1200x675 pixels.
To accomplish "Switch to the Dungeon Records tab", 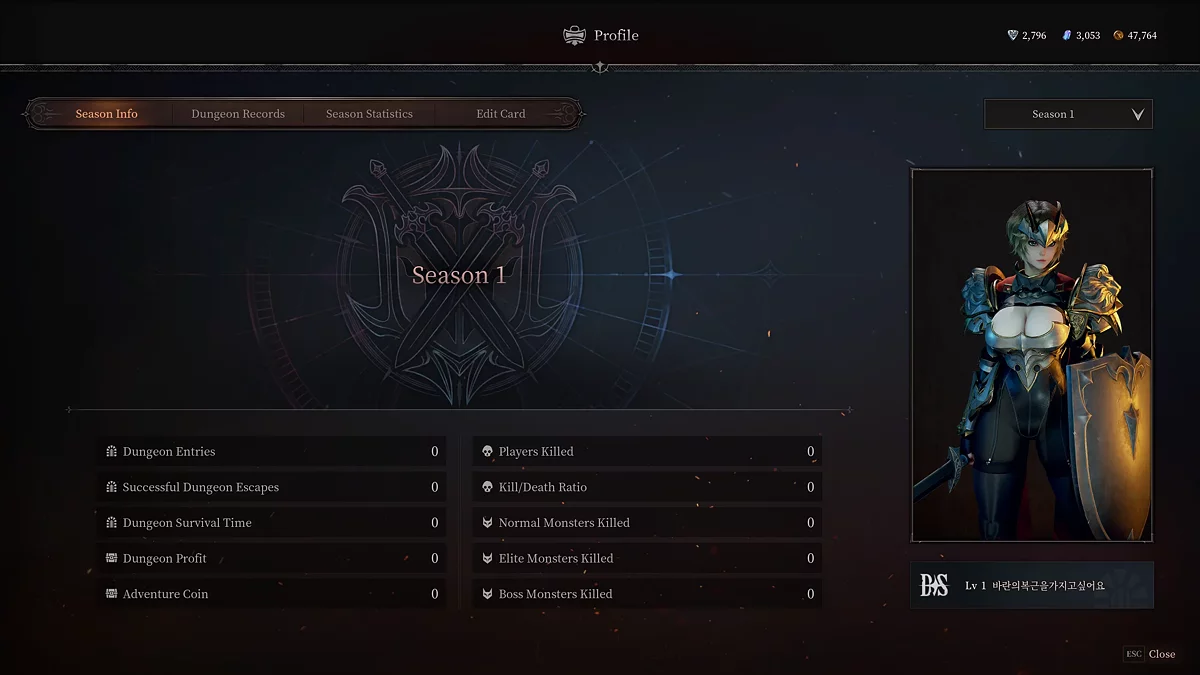I will tap(238, 114).
